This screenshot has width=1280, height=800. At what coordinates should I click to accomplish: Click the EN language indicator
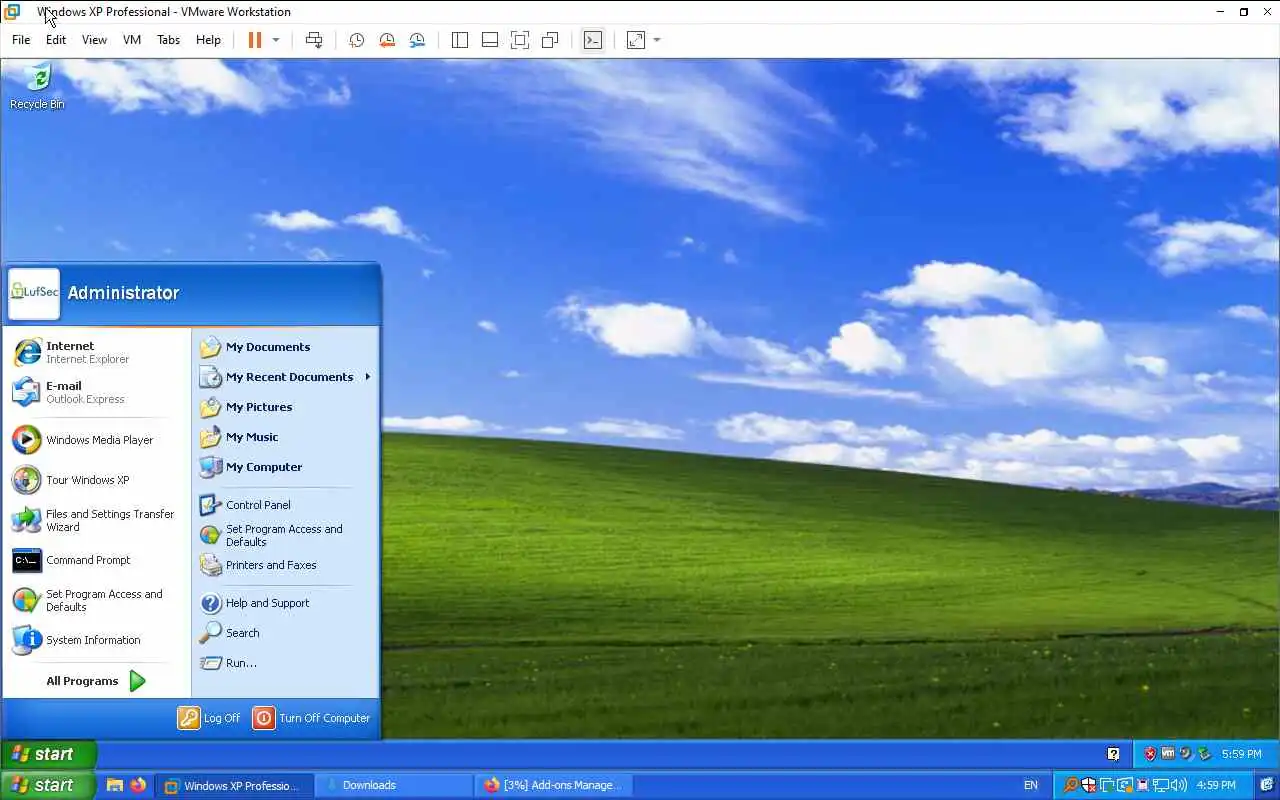pyautogui.click(x=1031, y=785)
